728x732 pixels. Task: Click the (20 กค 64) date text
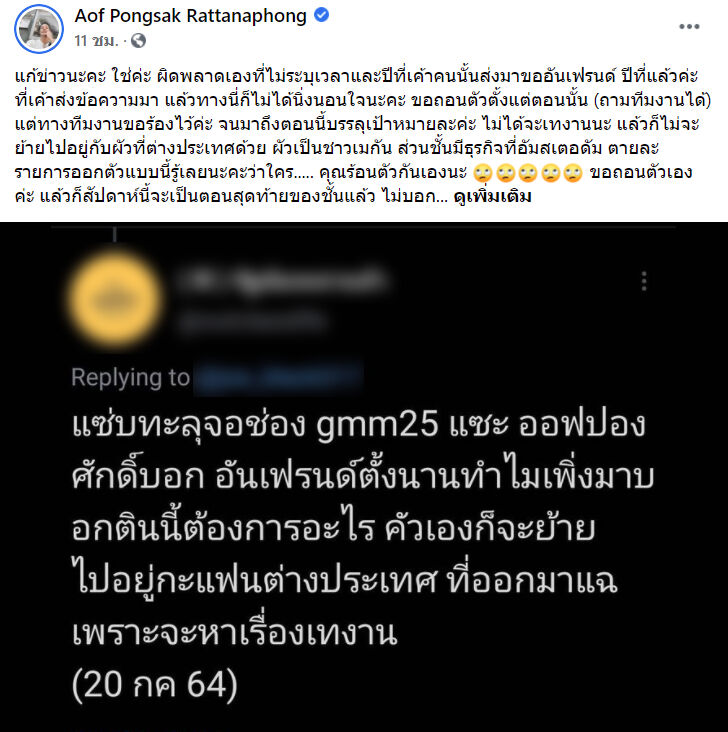pyautogui.click(x=155, y=685)
